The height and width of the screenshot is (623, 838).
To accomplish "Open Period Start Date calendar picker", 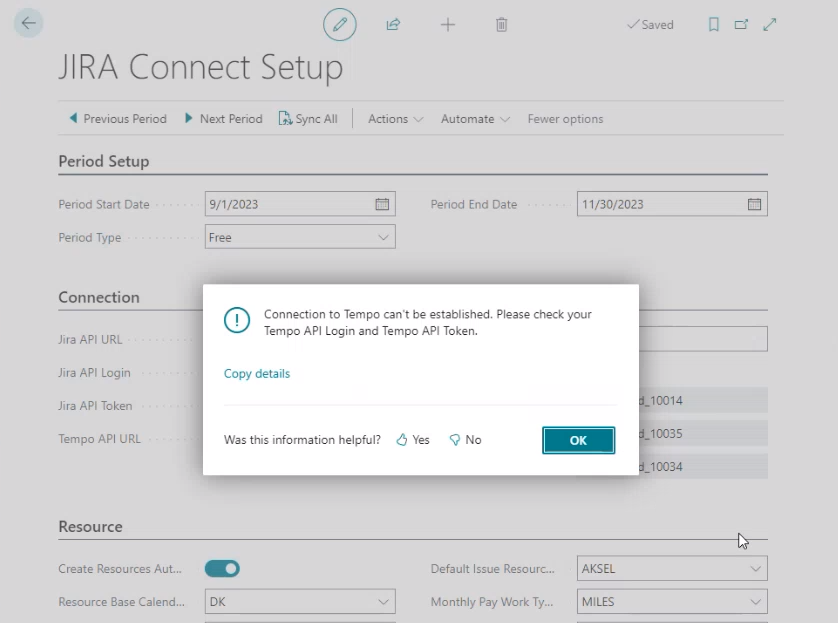I will point(382,204).
